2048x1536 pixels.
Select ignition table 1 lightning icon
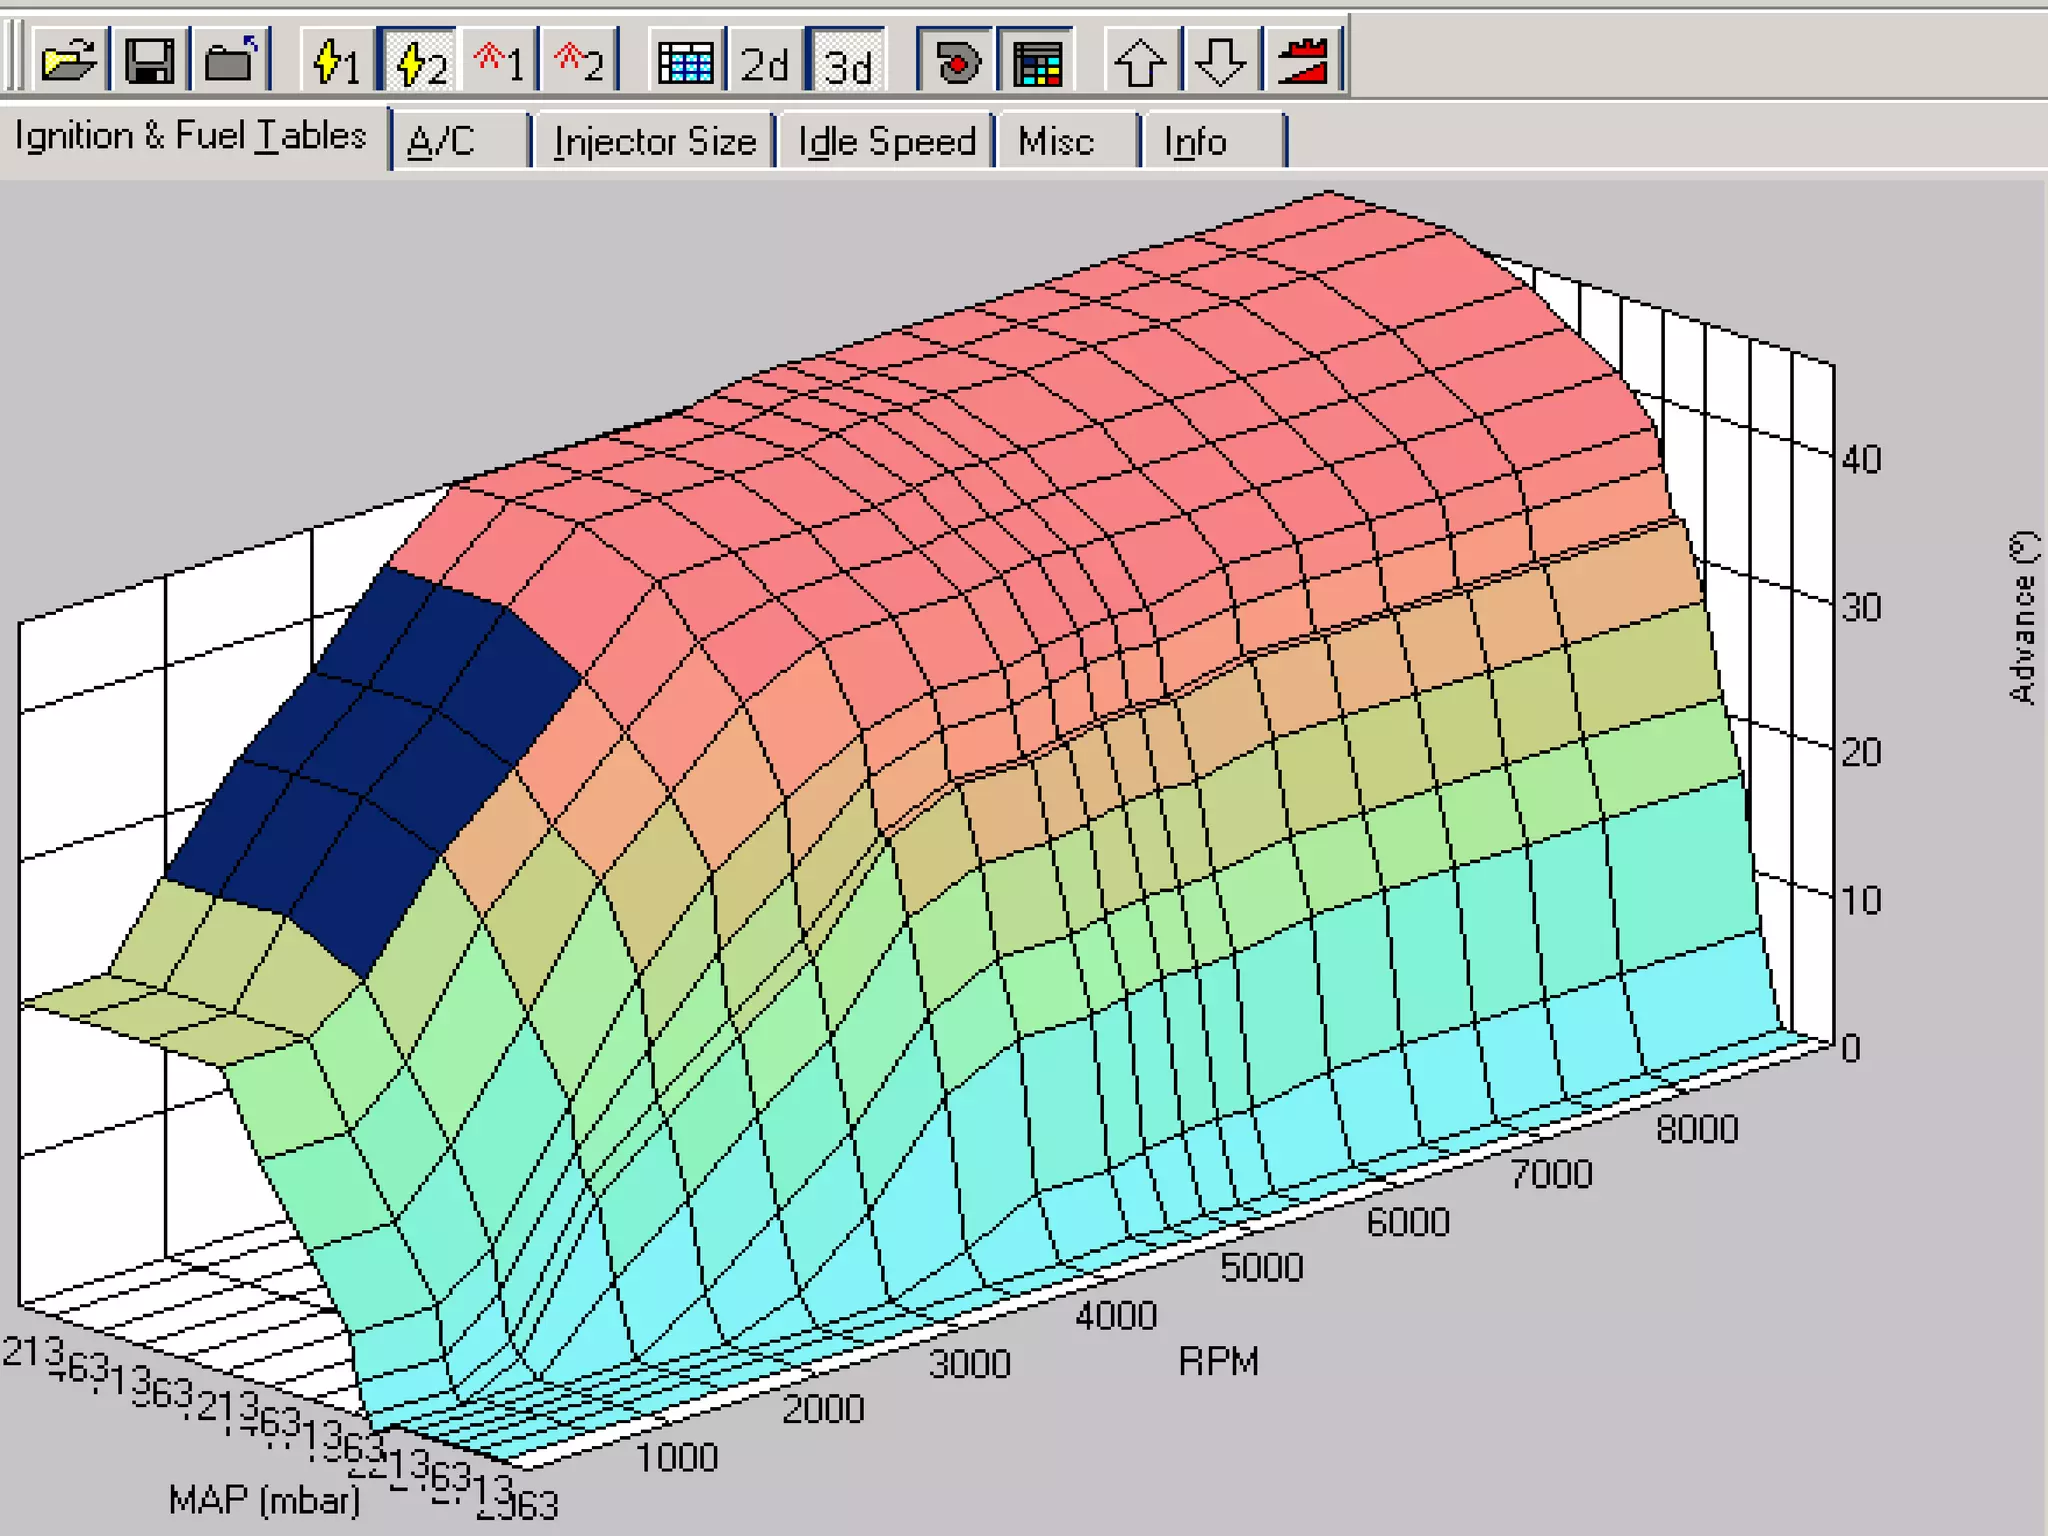[x=336, y=62]
